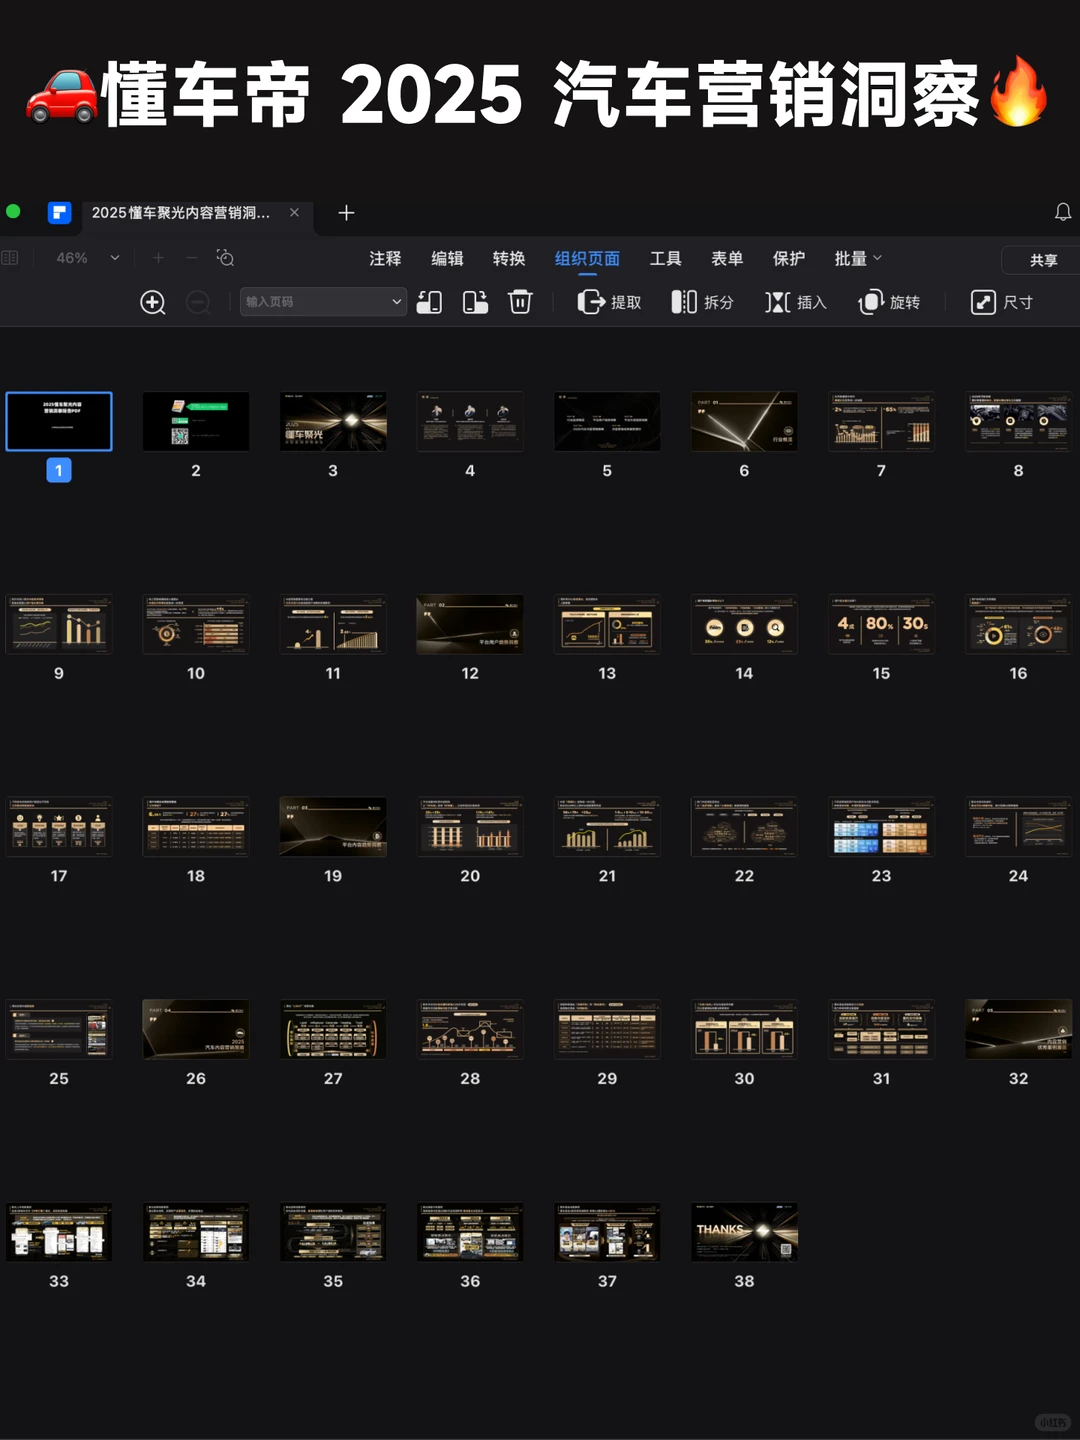
Task: Click the 旋转 rotate tool
Action: pyautogui.click(x=889, y=302)
